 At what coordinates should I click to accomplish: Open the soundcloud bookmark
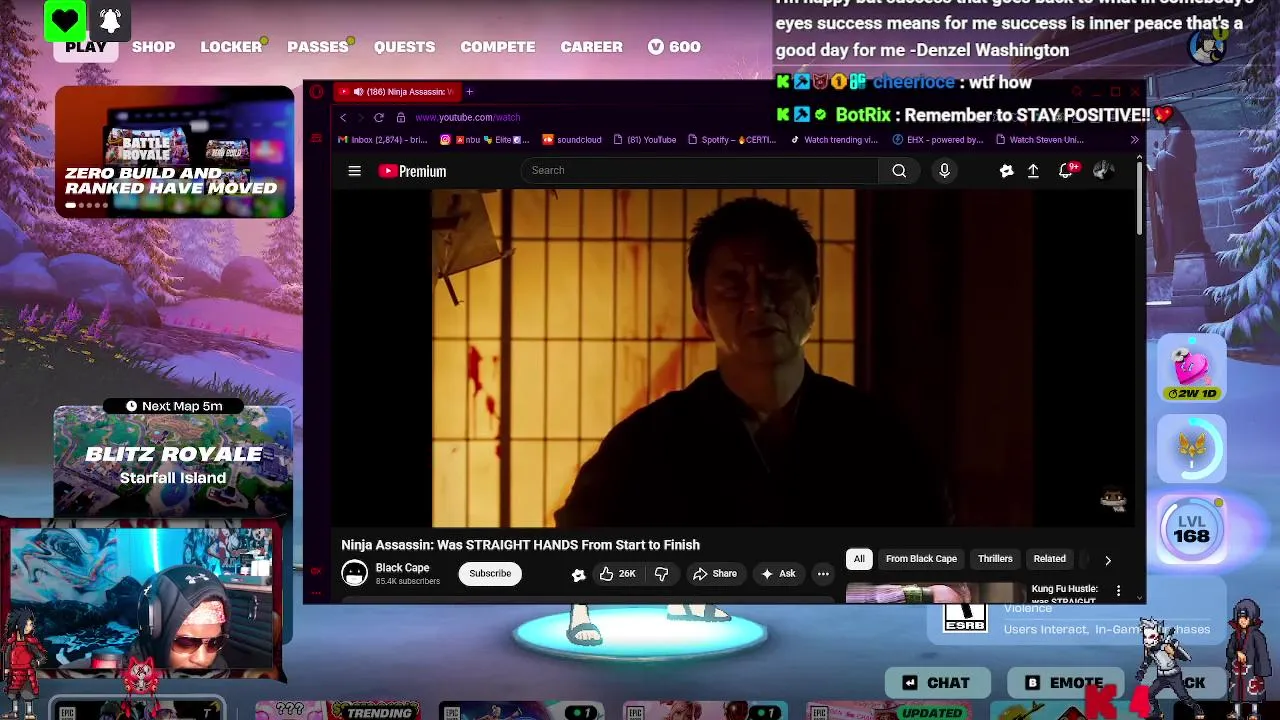(x=573, y=140)
